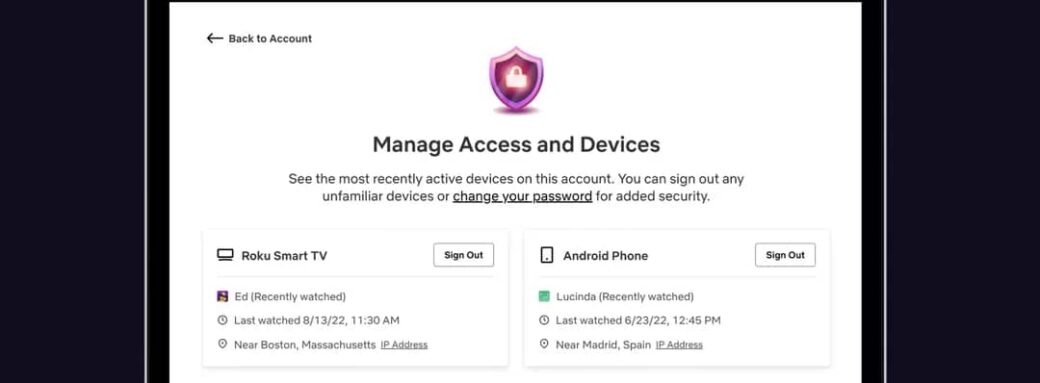Click Ed's profile avatar
Image resolution: width=1040 pixels, height=383 pixels.
[x=223, y=297]
